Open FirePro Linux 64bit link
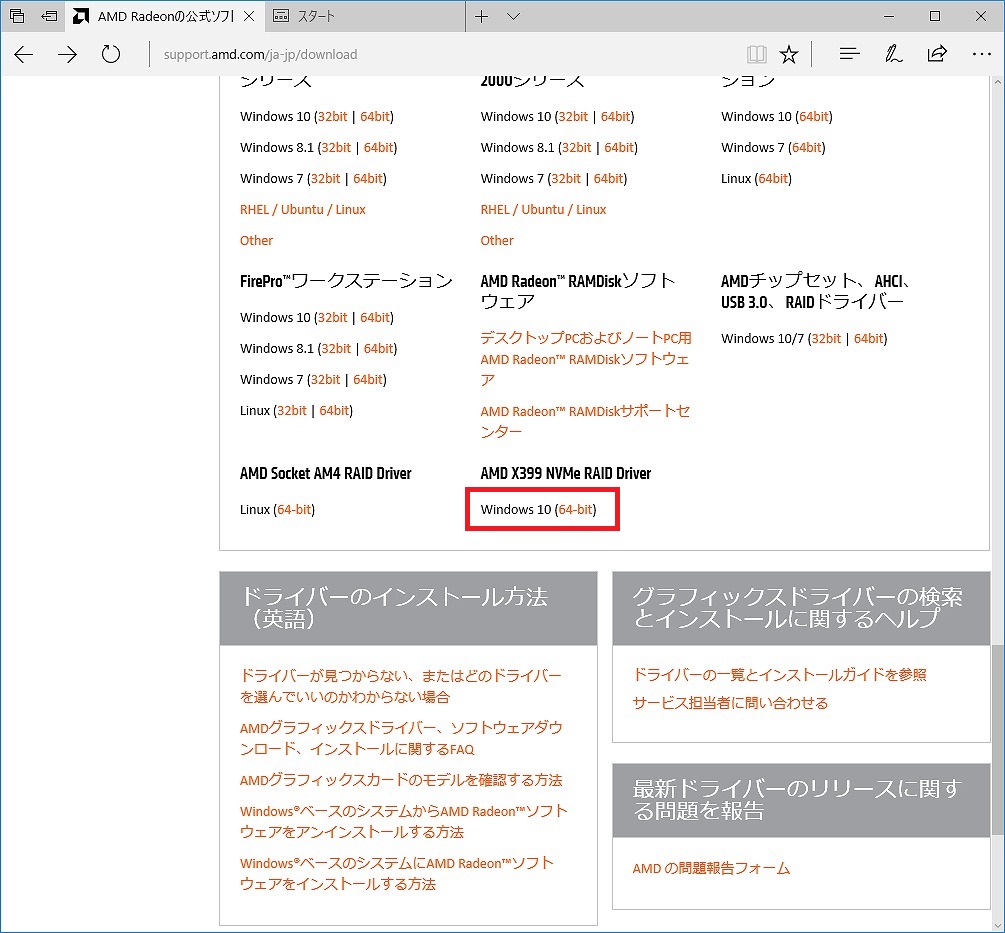Image resolution: width=1005 pixels, height=933 pixels. 335,410
